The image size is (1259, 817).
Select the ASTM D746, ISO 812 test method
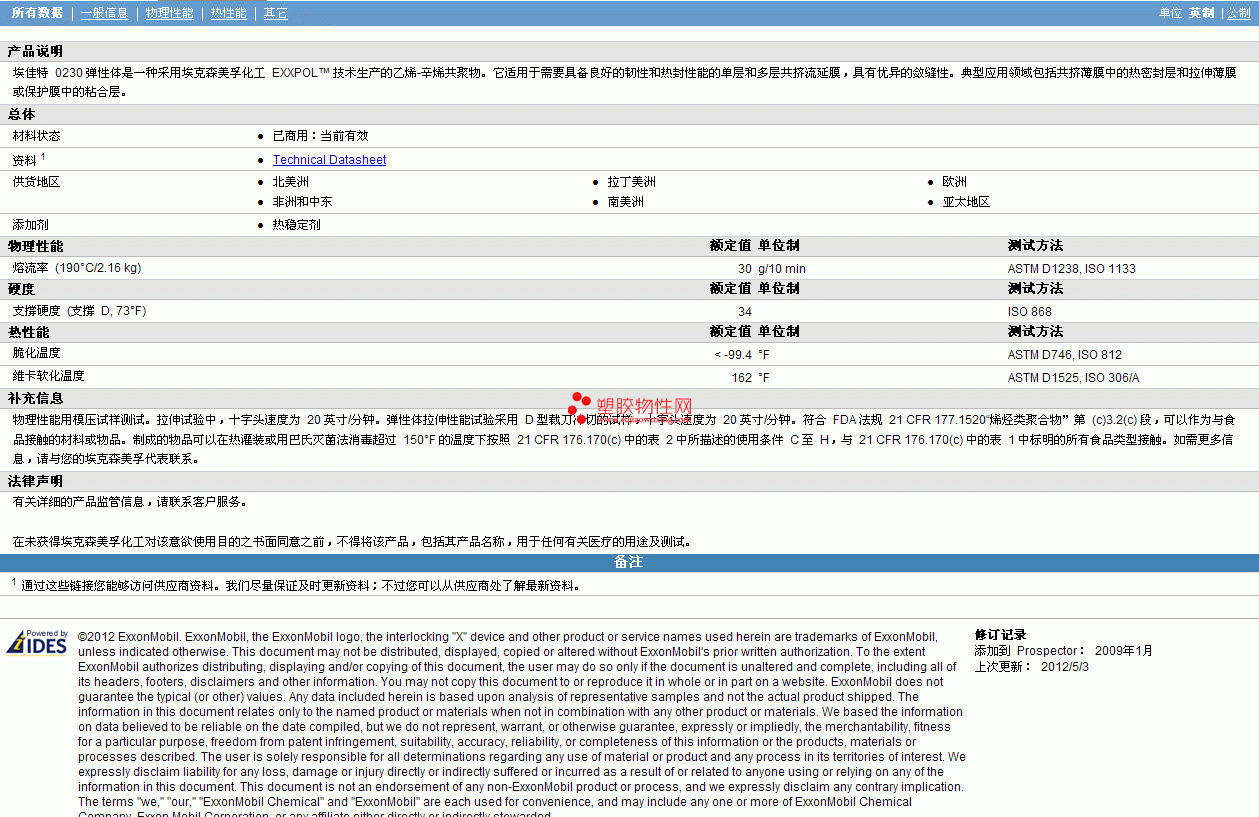1065,355
